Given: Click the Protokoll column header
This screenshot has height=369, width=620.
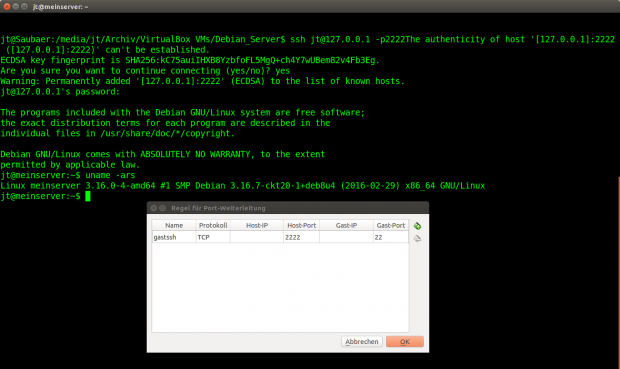Looking at the screenshot, I should pos(213,225).
